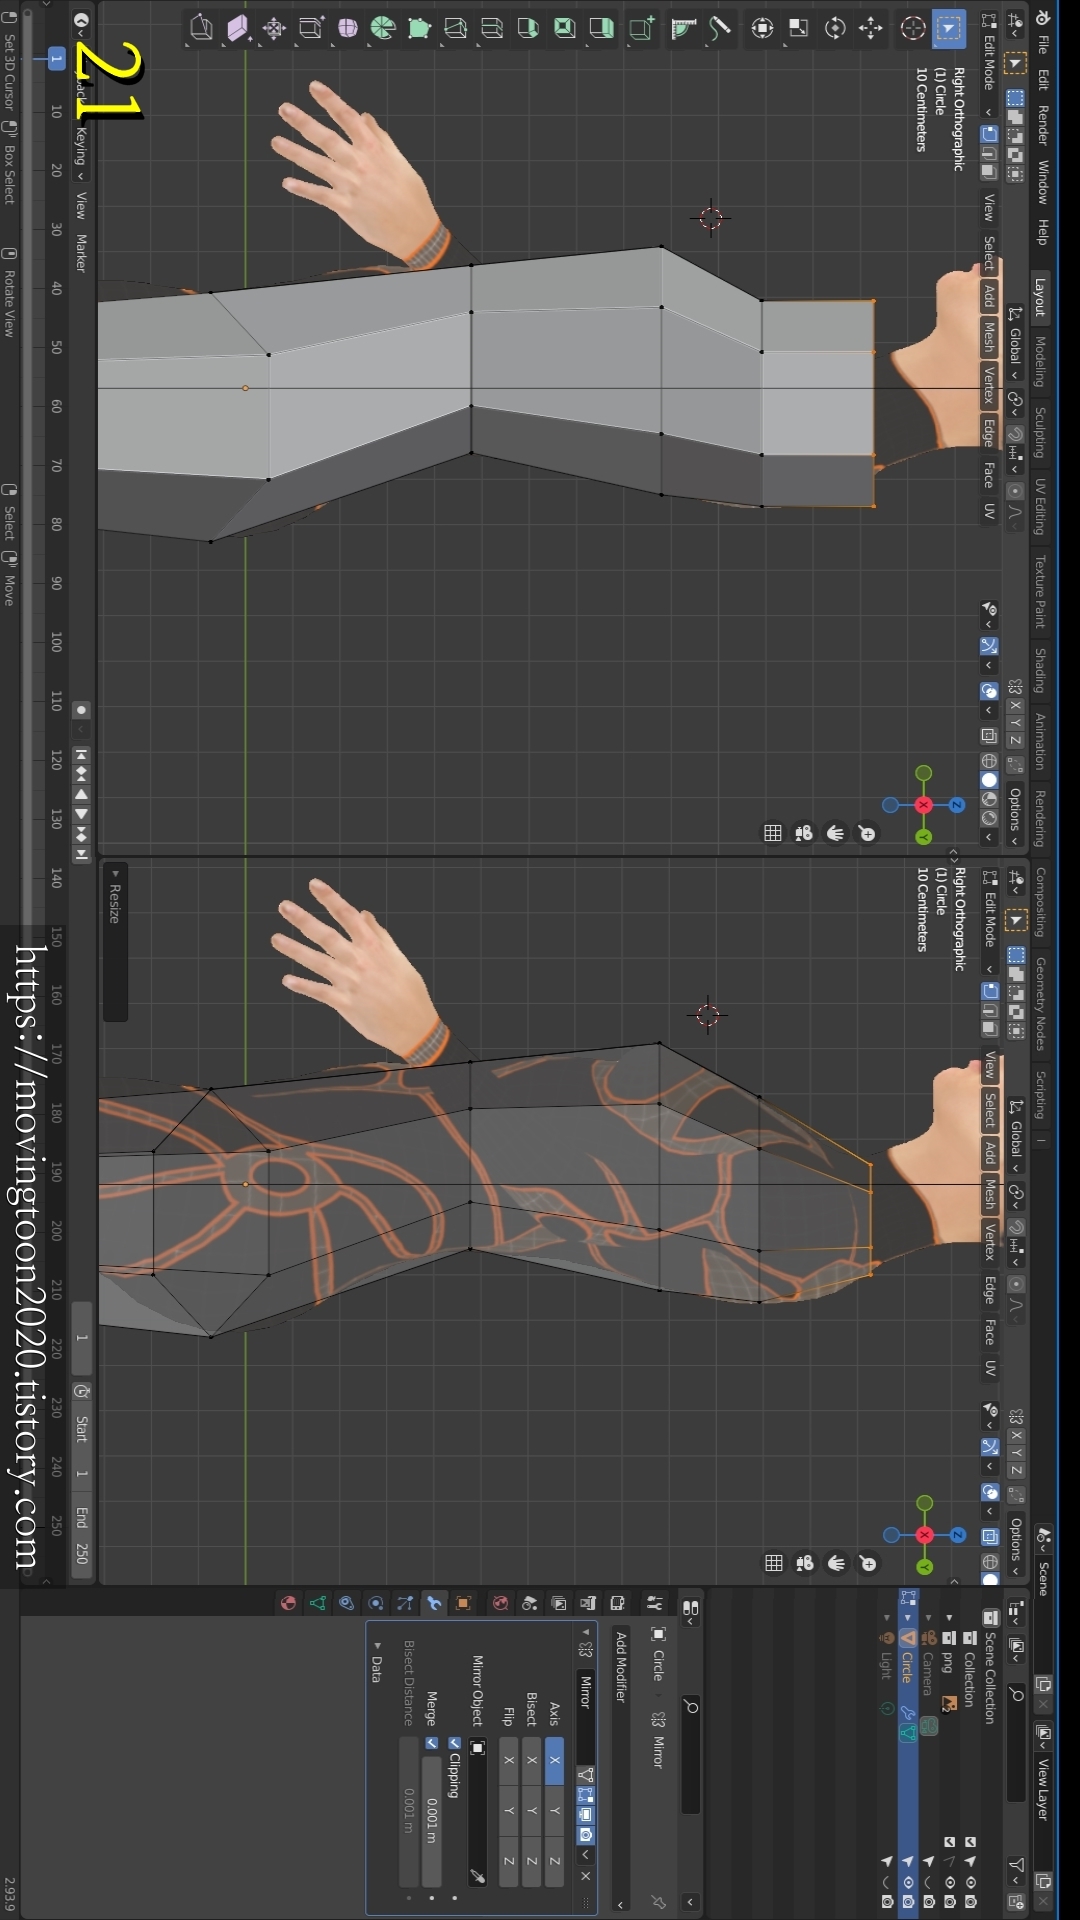
Task: Expand the Resize operator panel
Action: point(115,874)
